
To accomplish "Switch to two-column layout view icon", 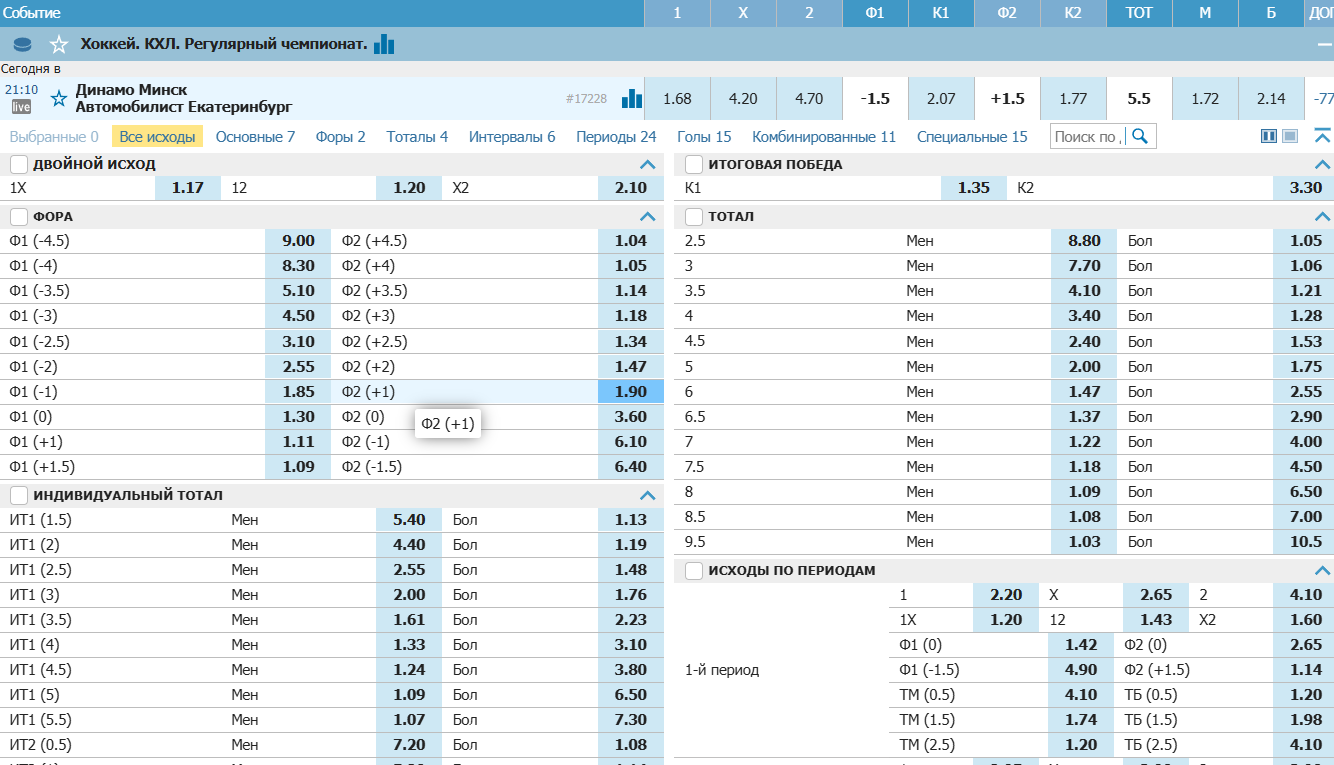I will (1269, 136).
